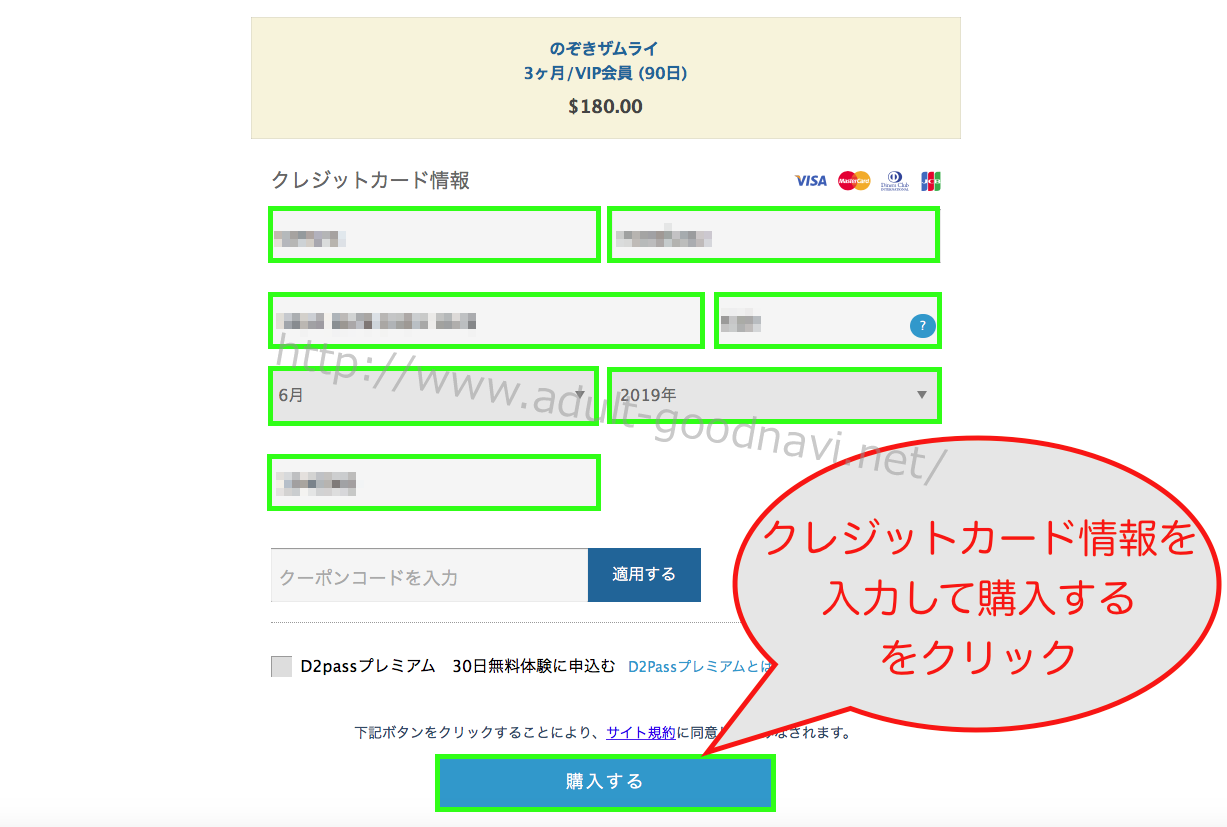The width and height of the screenshot is (1227, 827).
Task: Select the input field directly below card logos
Action: (774, 236)
